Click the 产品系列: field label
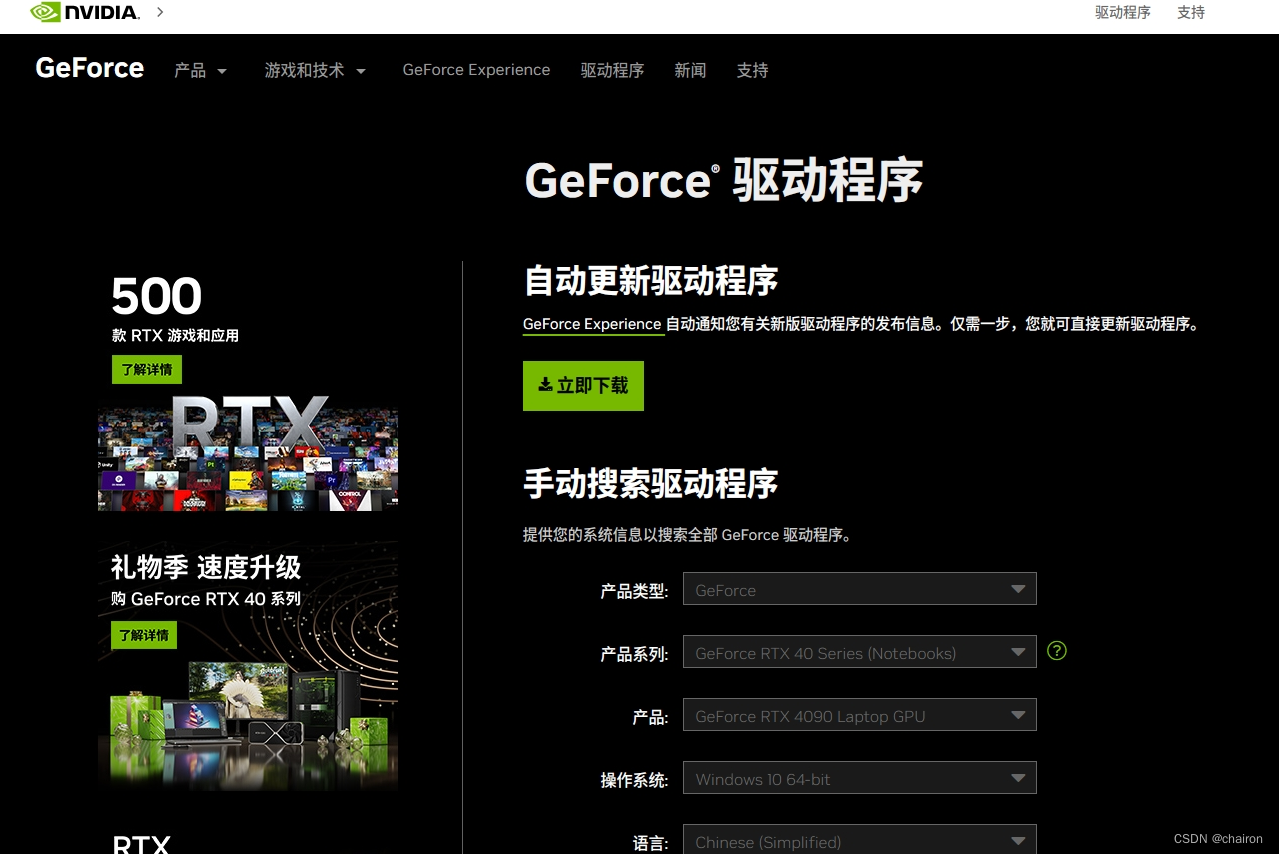 [x=634, y=654]
